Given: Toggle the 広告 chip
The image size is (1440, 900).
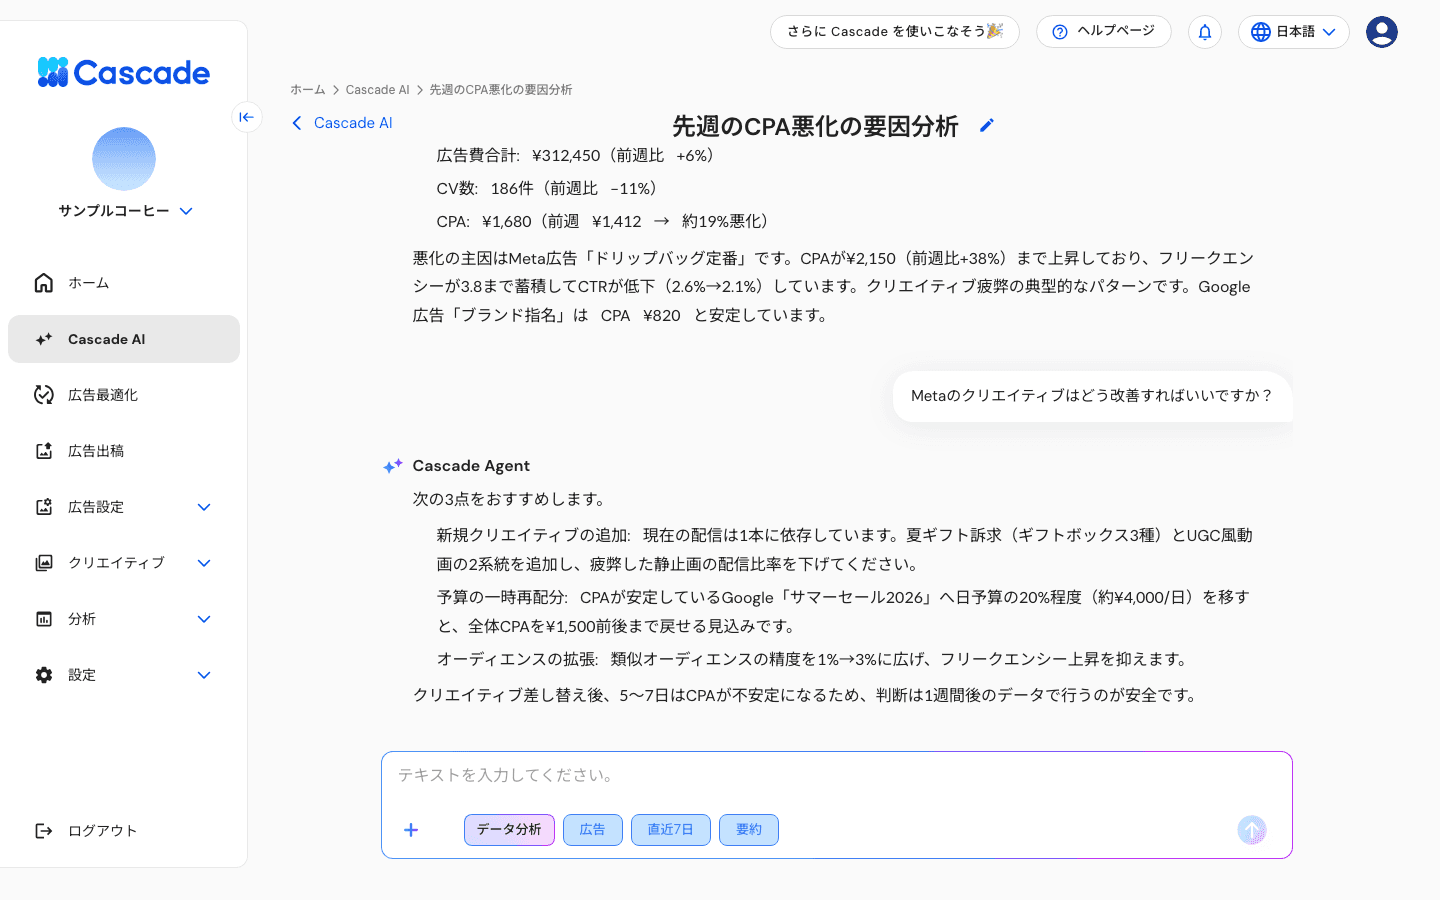Looking at the screenshot, I should coord(593,830).
